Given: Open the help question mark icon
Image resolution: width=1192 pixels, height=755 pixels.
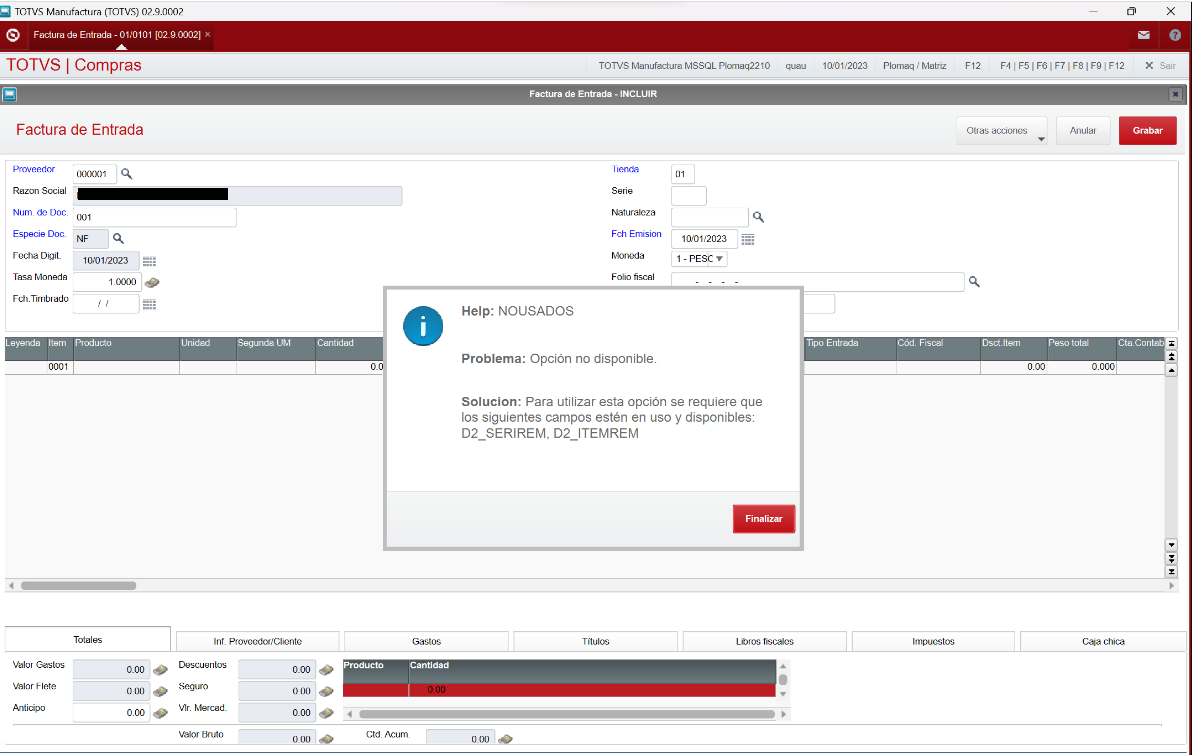Looking at the screenshot, I should point(1175,35).
